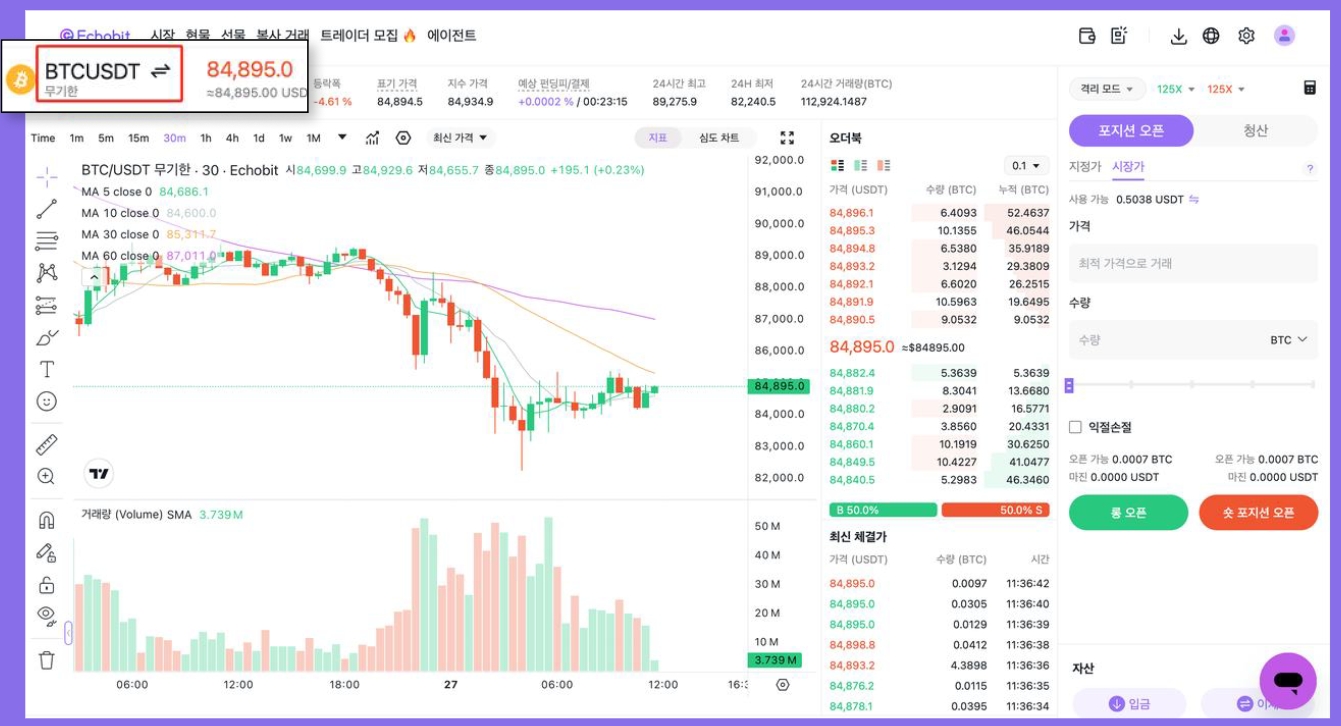The height and width of the screenshot is (726, 1341).
Task: Open the orders document icon
Action: tap(1119, 36)
